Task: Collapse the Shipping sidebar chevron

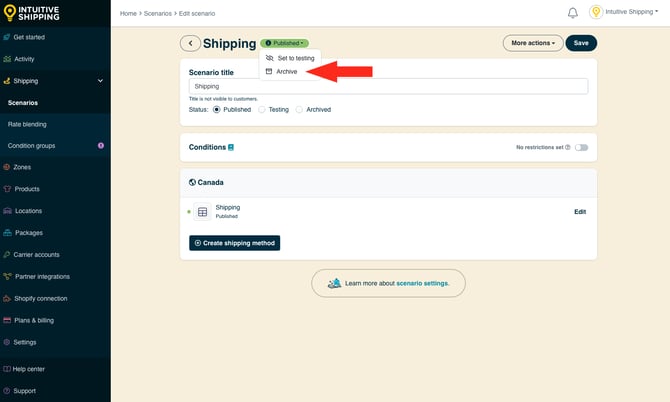Action: [100, 81]
